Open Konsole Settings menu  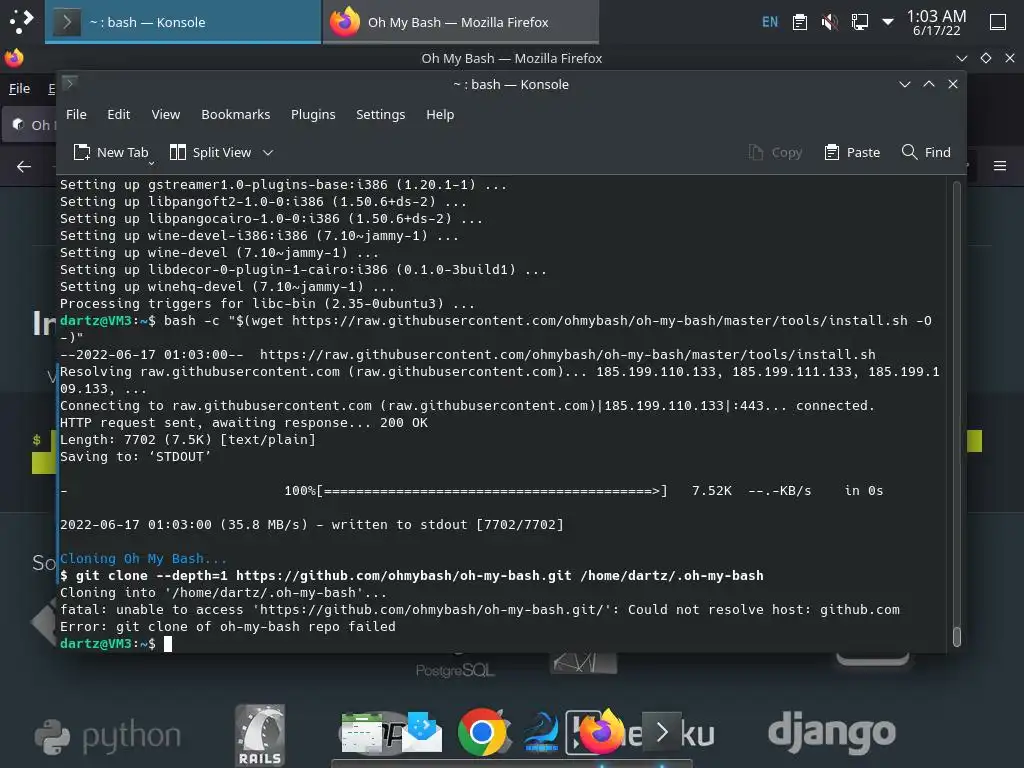coord(380,114)
